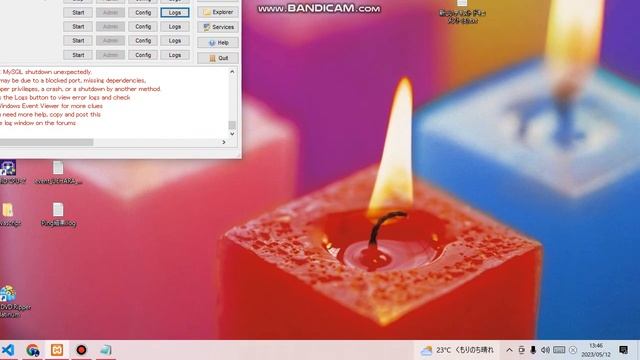Click the log panel scroll down arrow
The width and height of the screenshot is (640, 360).
pos(232,134)
